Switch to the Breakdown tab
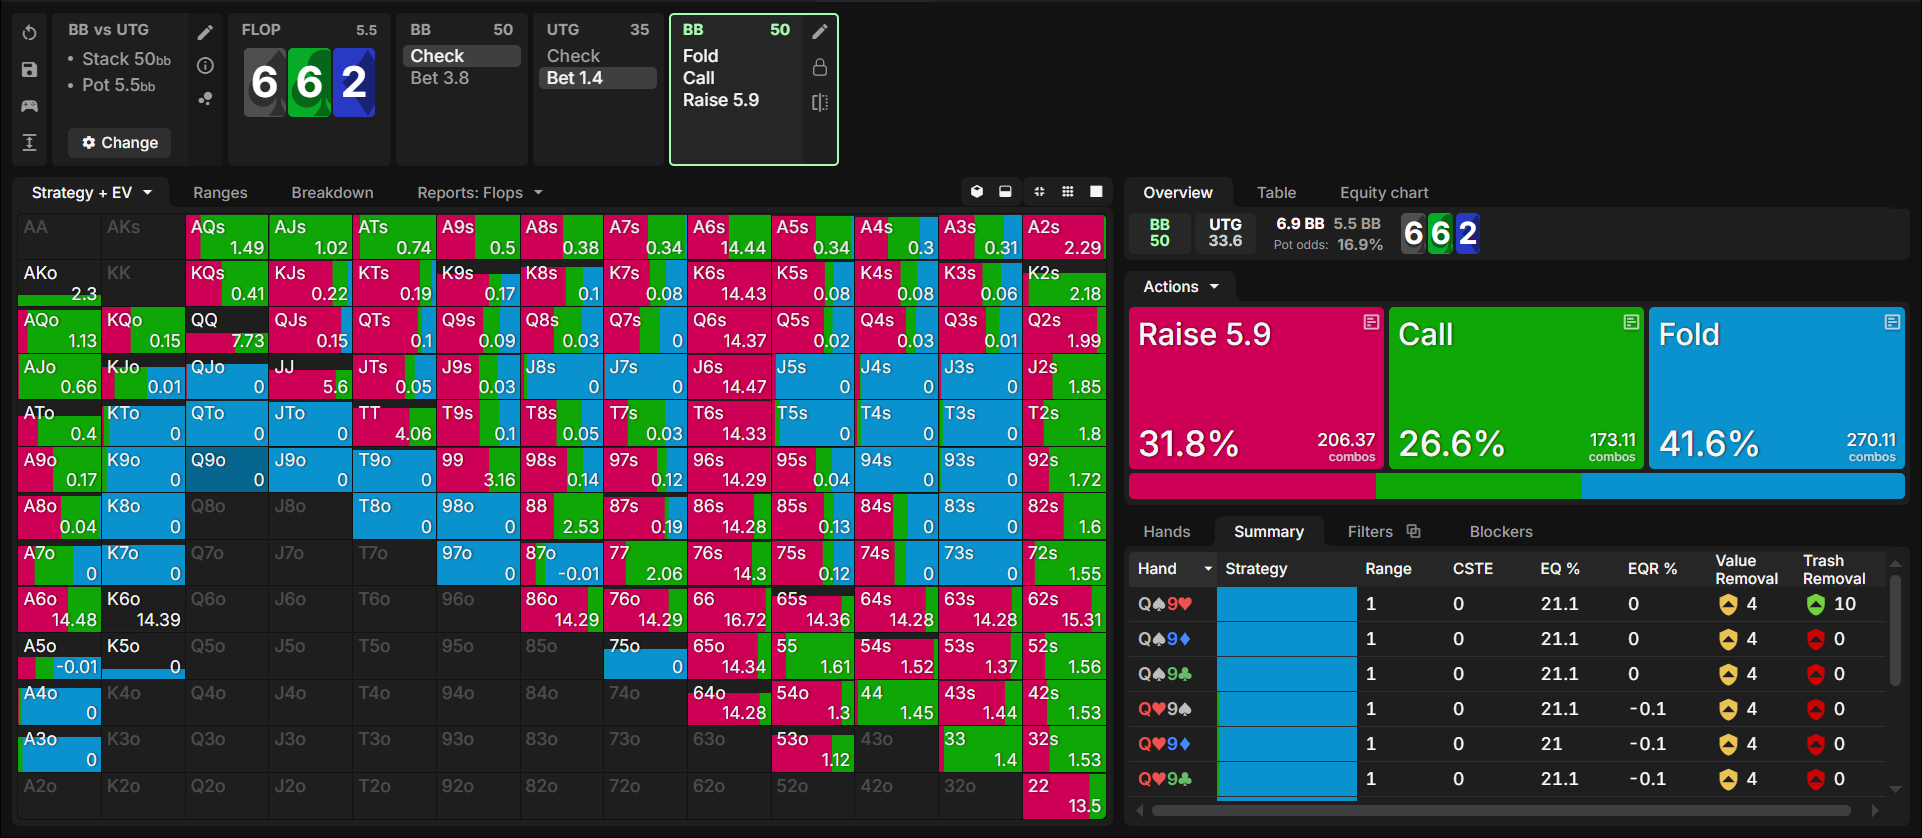This screenshot has width=1922, height=838. [332, 193]
